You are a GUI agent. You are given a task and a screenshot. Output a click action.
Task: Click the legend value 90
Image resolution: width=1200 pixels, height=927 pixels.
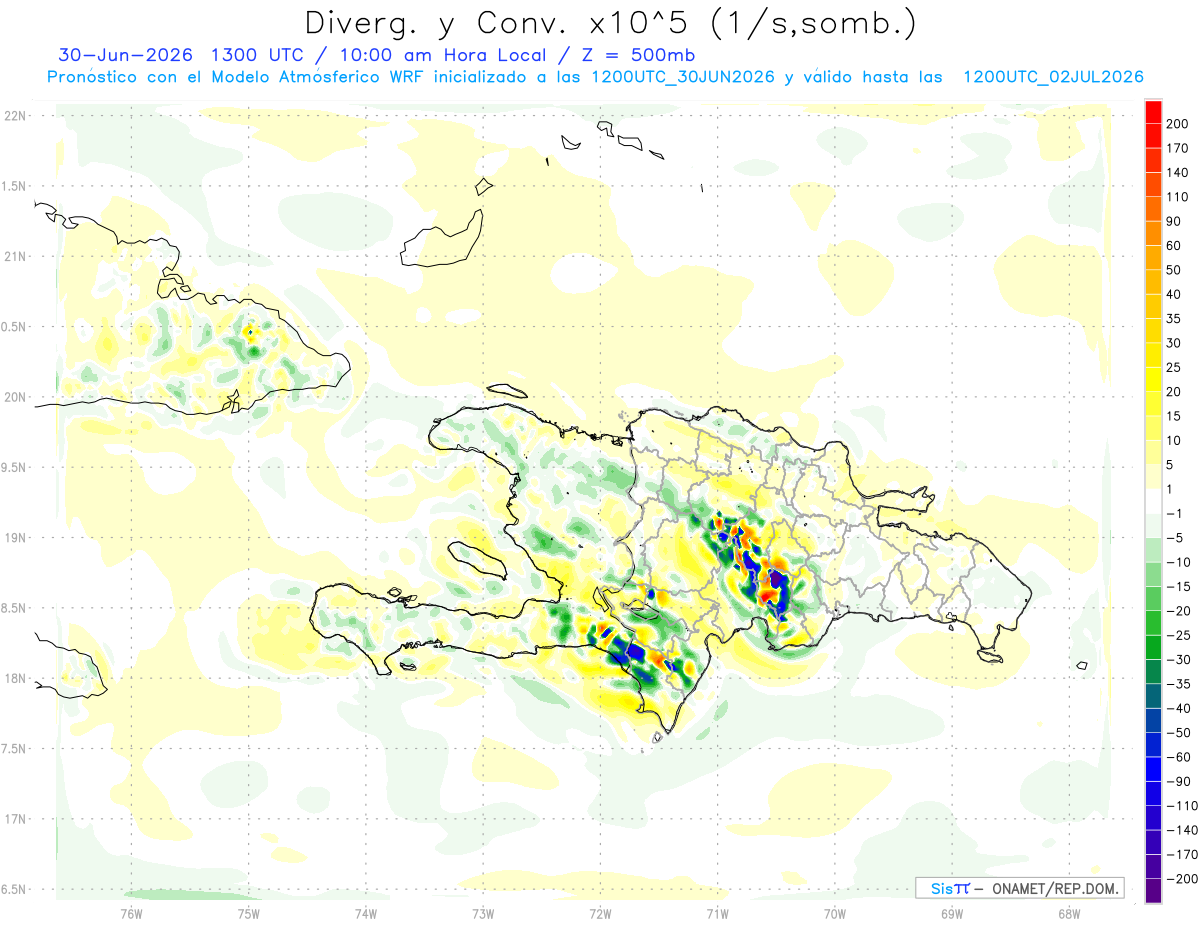click(x=1176, y=221)
